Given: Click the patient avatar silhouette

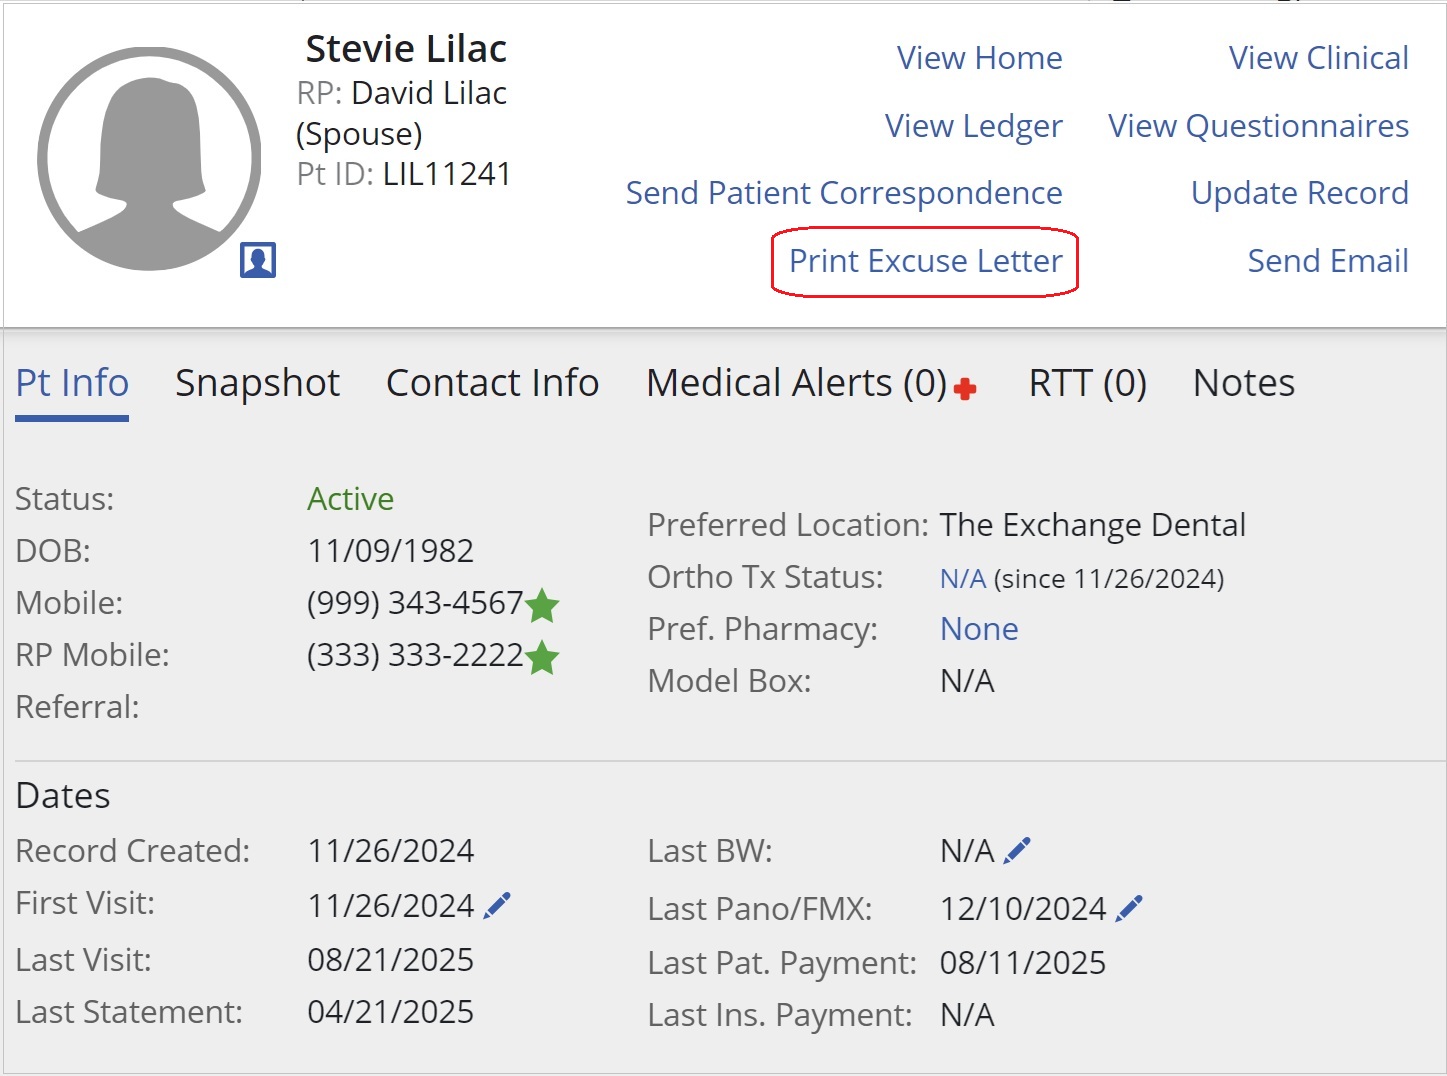Looking at the screenshot, I should 150,159.
